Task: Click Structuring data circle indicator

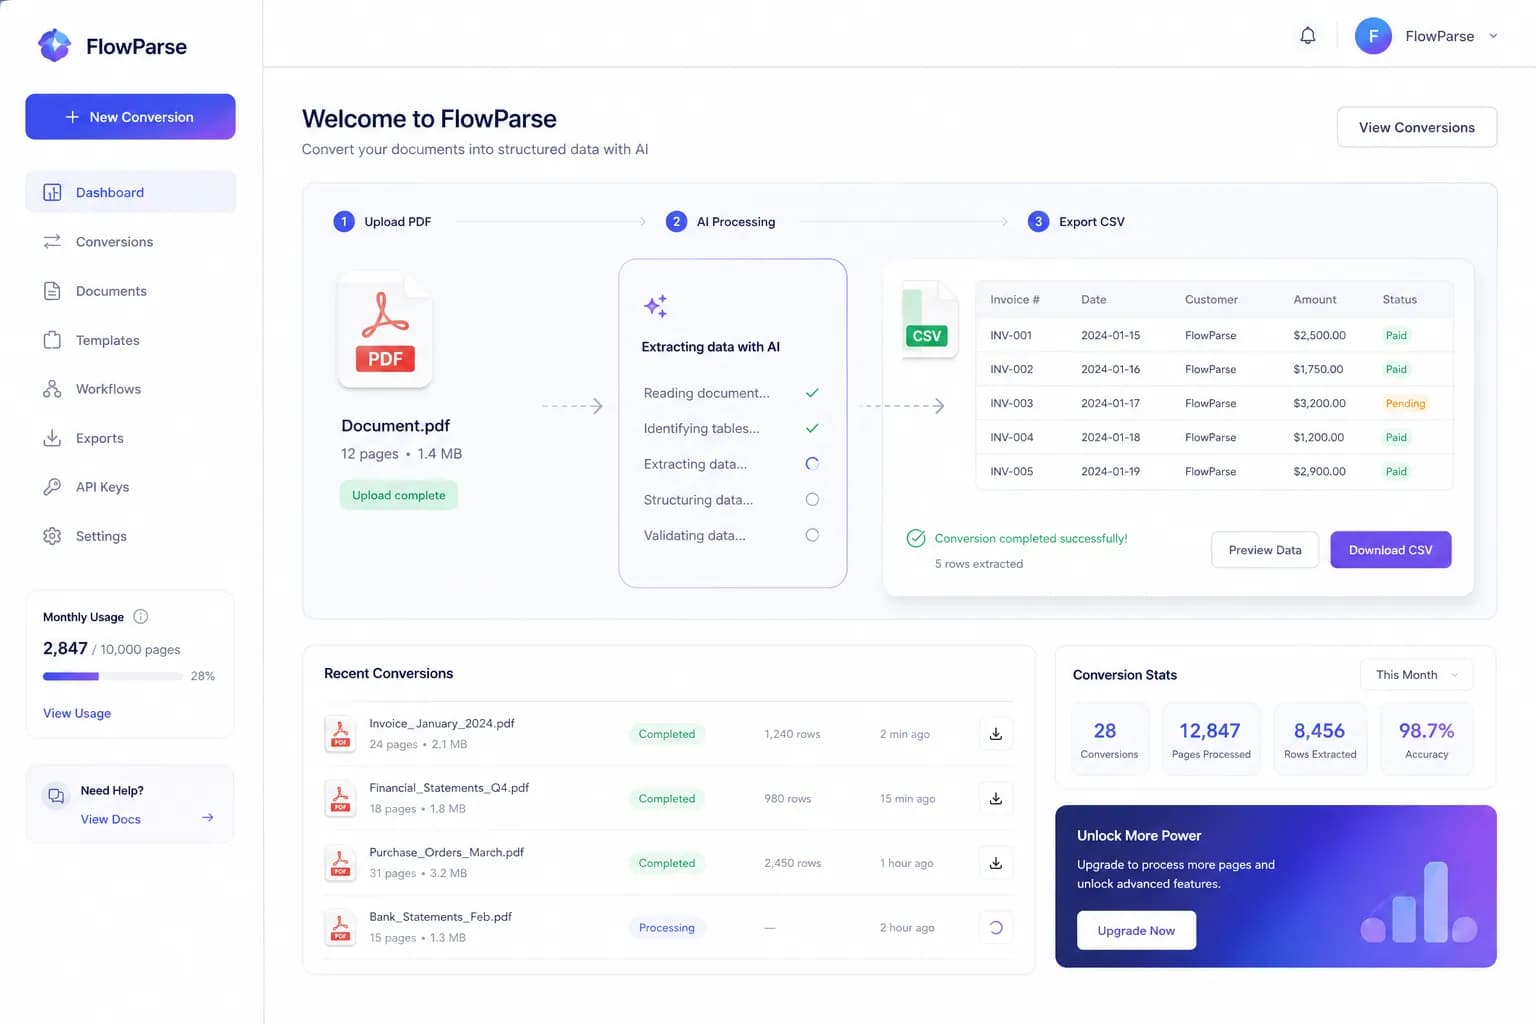Action: (x=812, y=500)
